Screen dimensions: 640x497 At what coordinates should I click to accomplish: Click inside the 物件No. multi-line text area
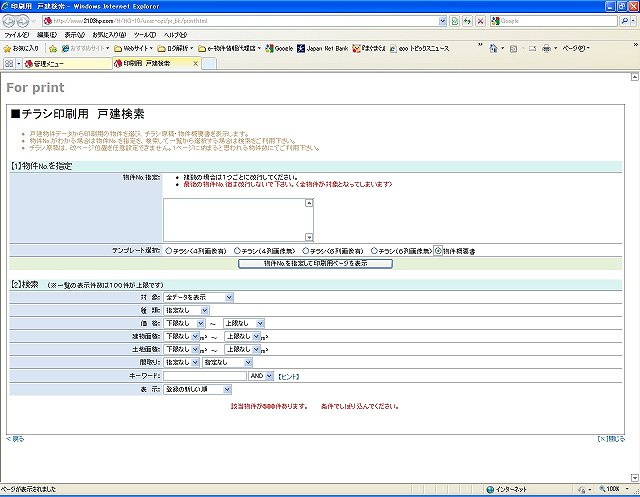tap(235, 220)
